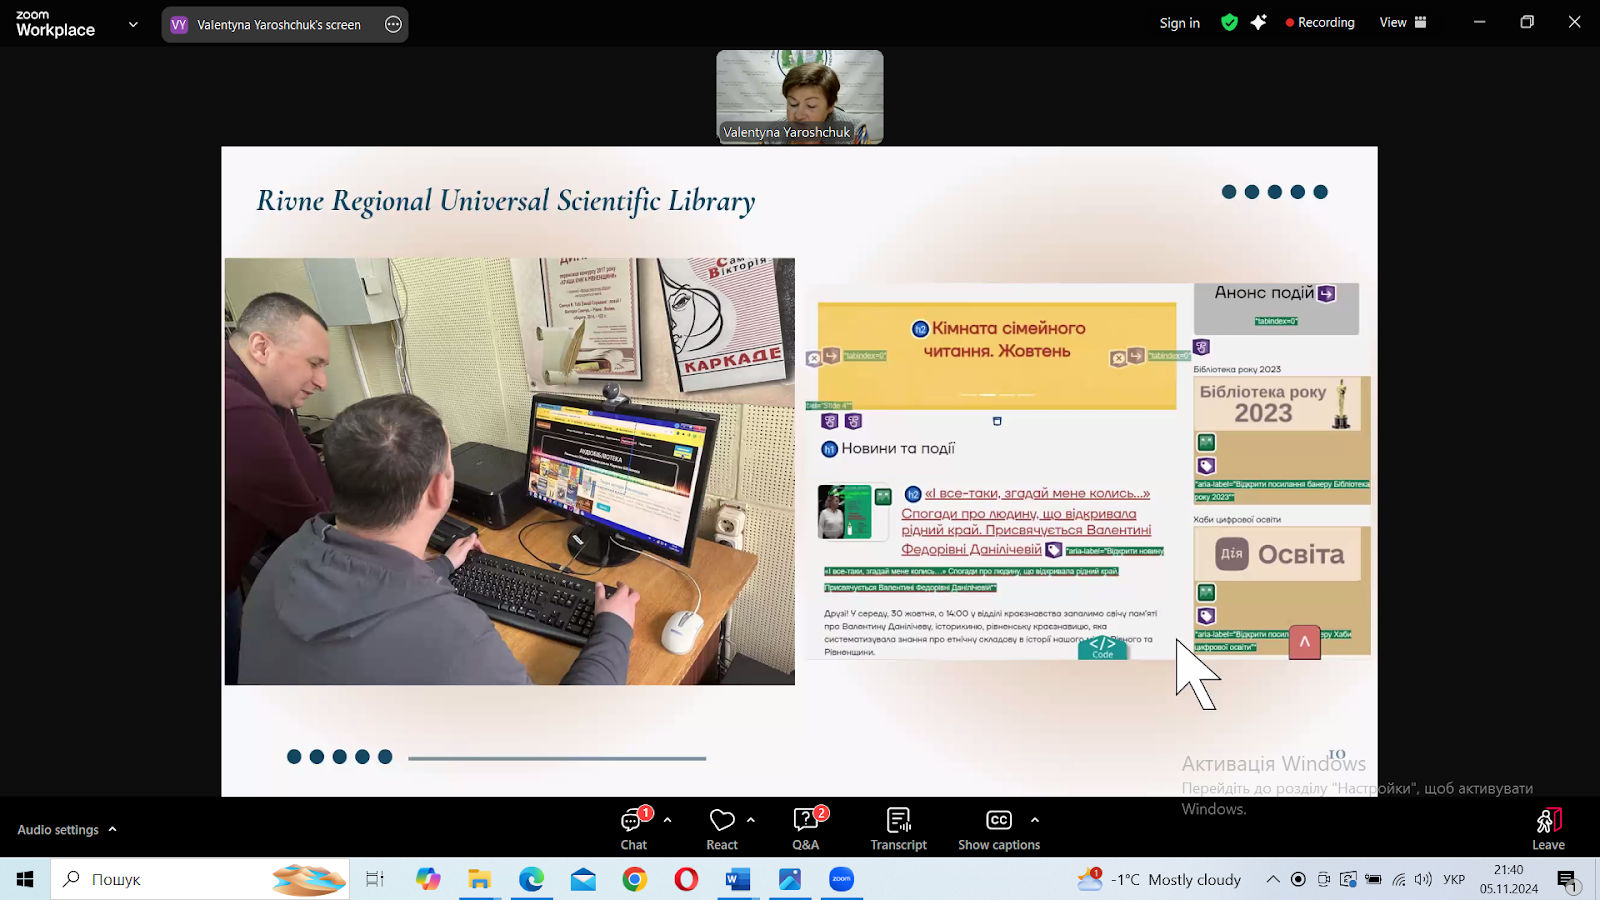Open the Windows Start menu
Screen dimensions: 1600x900
pos(25,879)
